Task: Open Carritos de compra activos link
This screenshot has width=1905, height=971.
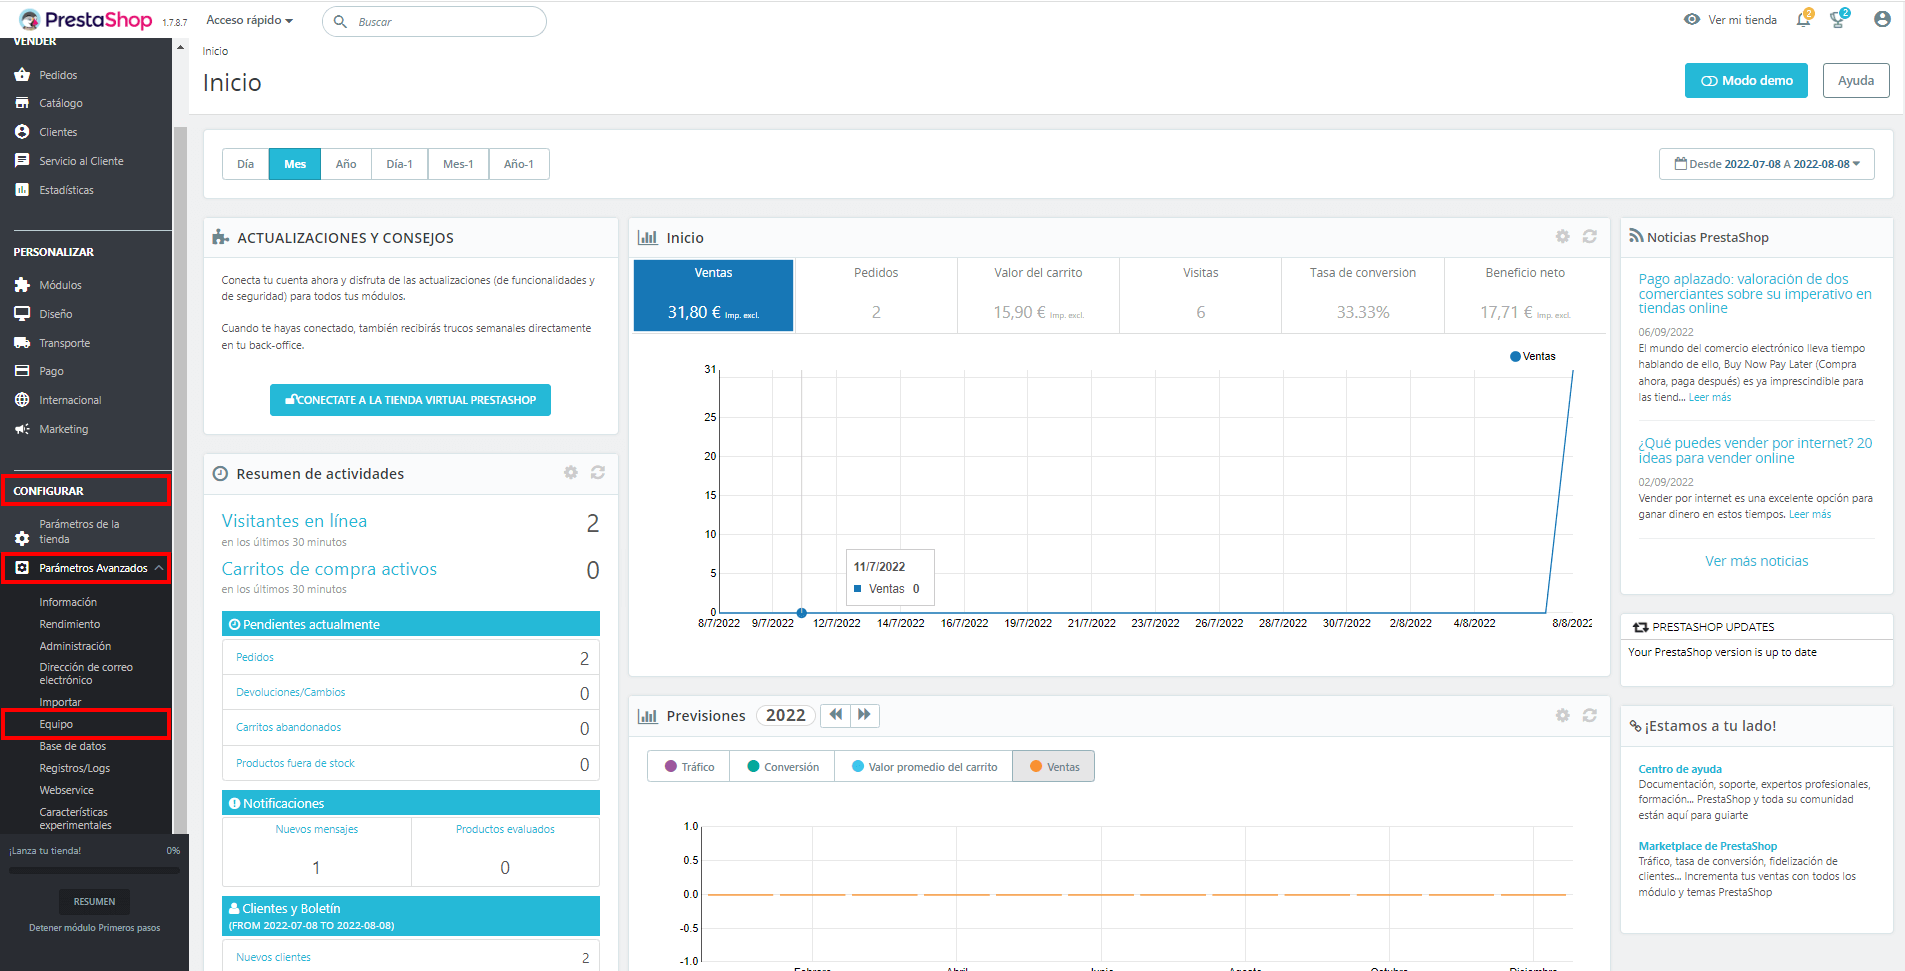Action: click(329, 569)
